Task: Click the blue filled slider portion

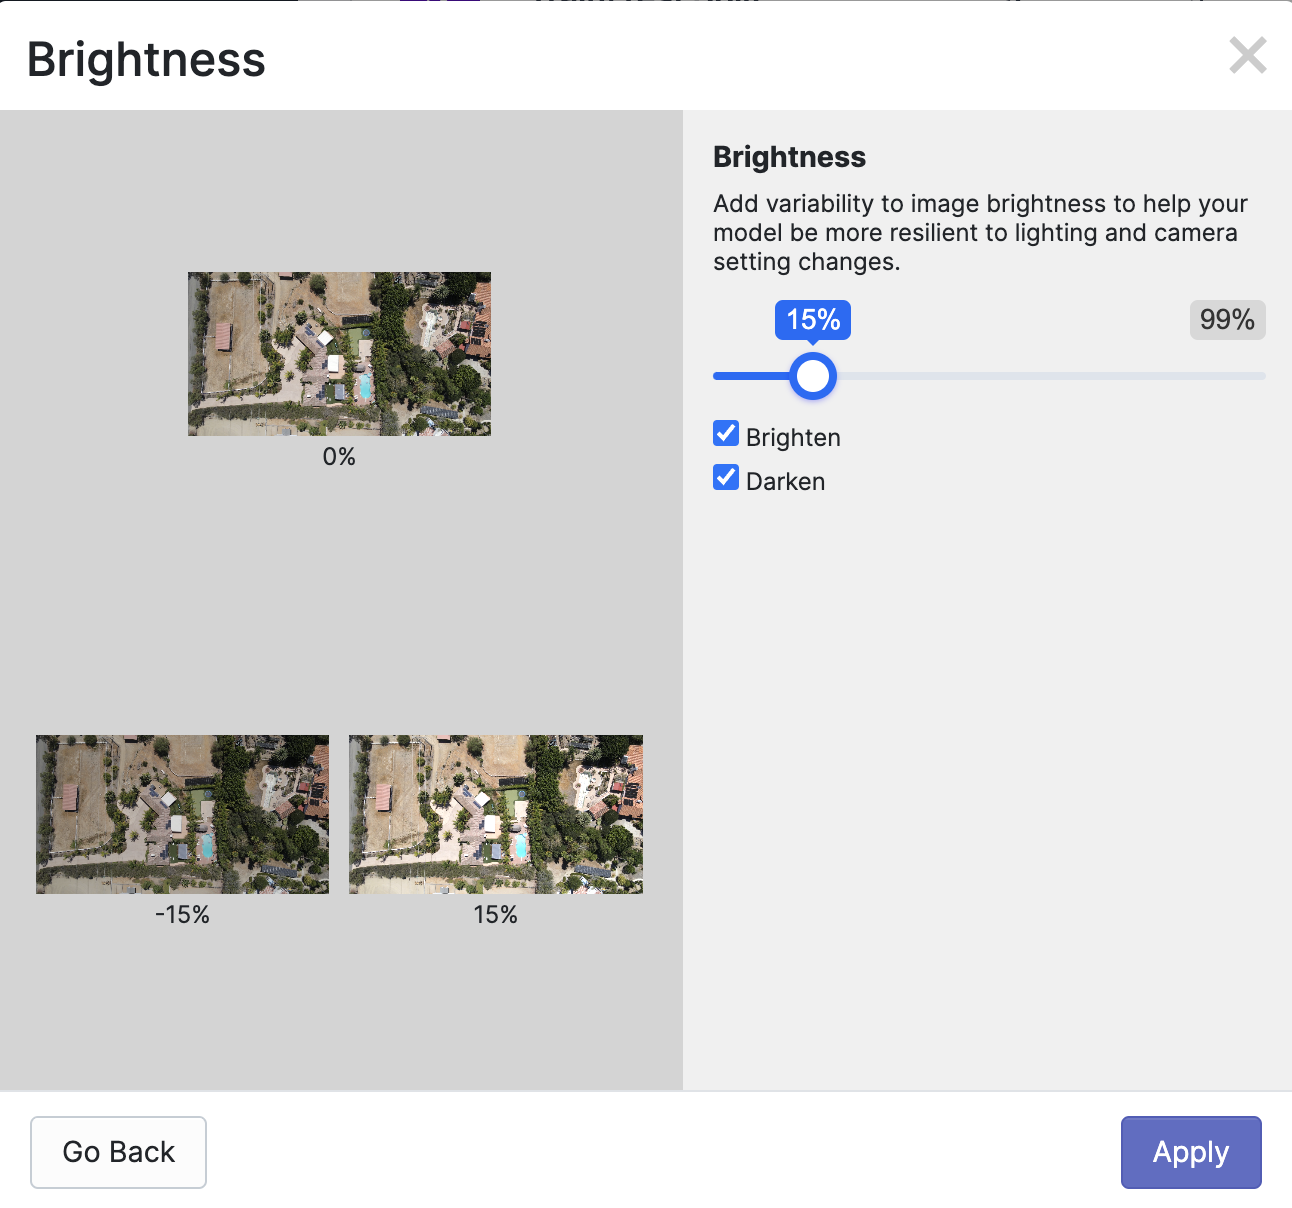Action: tap(750, 376)
